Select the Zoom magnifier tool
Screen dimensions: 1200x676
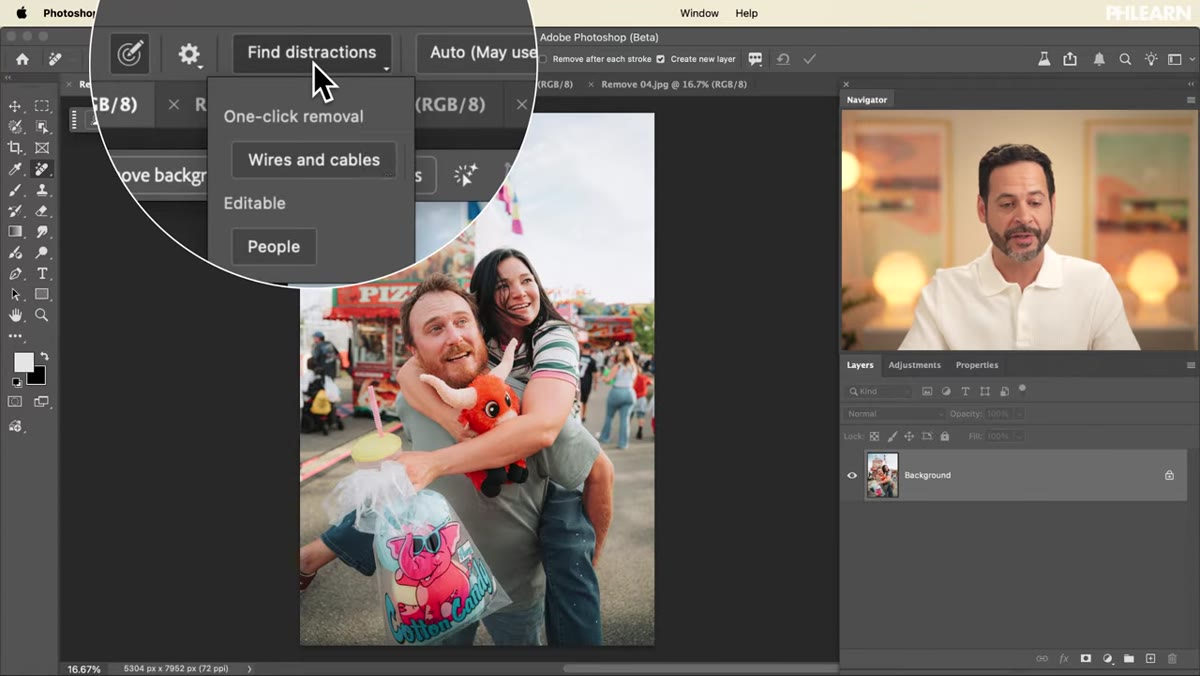42,315
